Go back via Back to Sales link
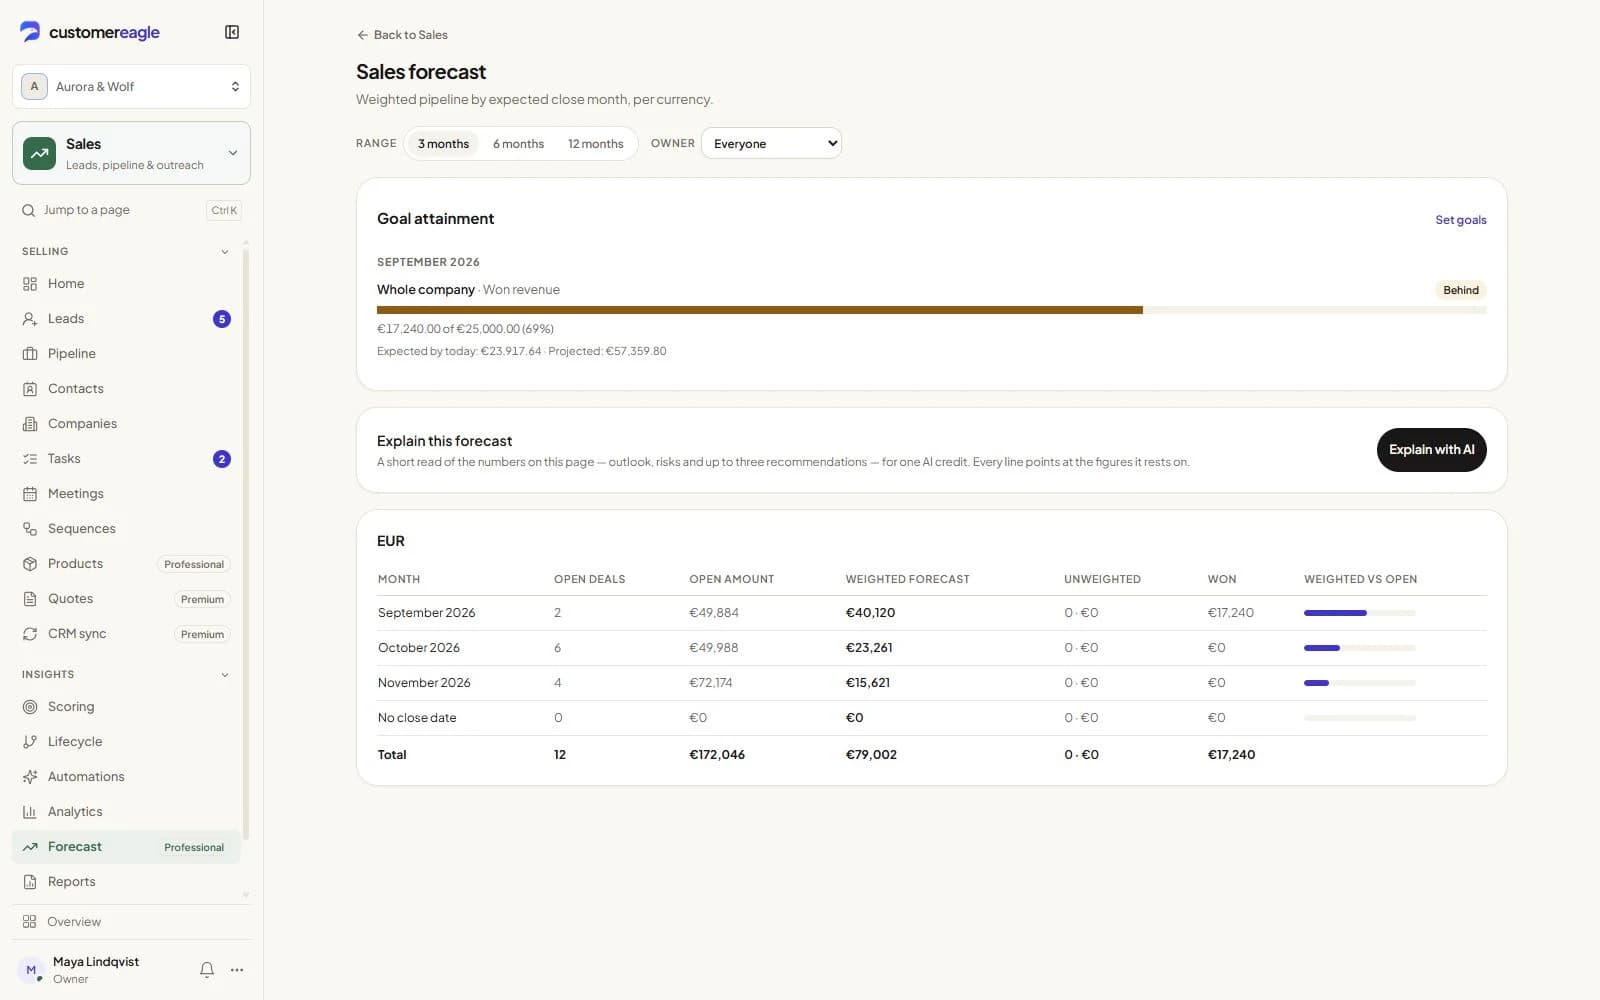The height and width of the screenshot is (1000, 1600). coord(402,35)
